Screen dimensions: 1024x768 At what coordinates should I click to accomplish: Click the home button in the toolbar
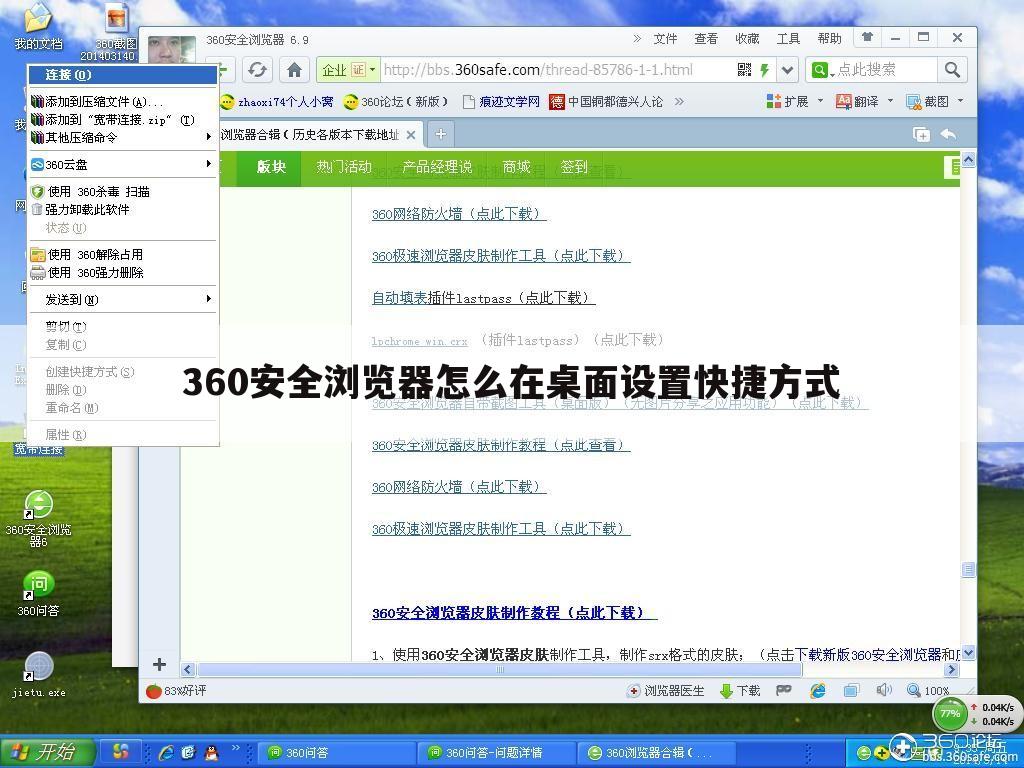pyautogui.click(x=294, y=69)
